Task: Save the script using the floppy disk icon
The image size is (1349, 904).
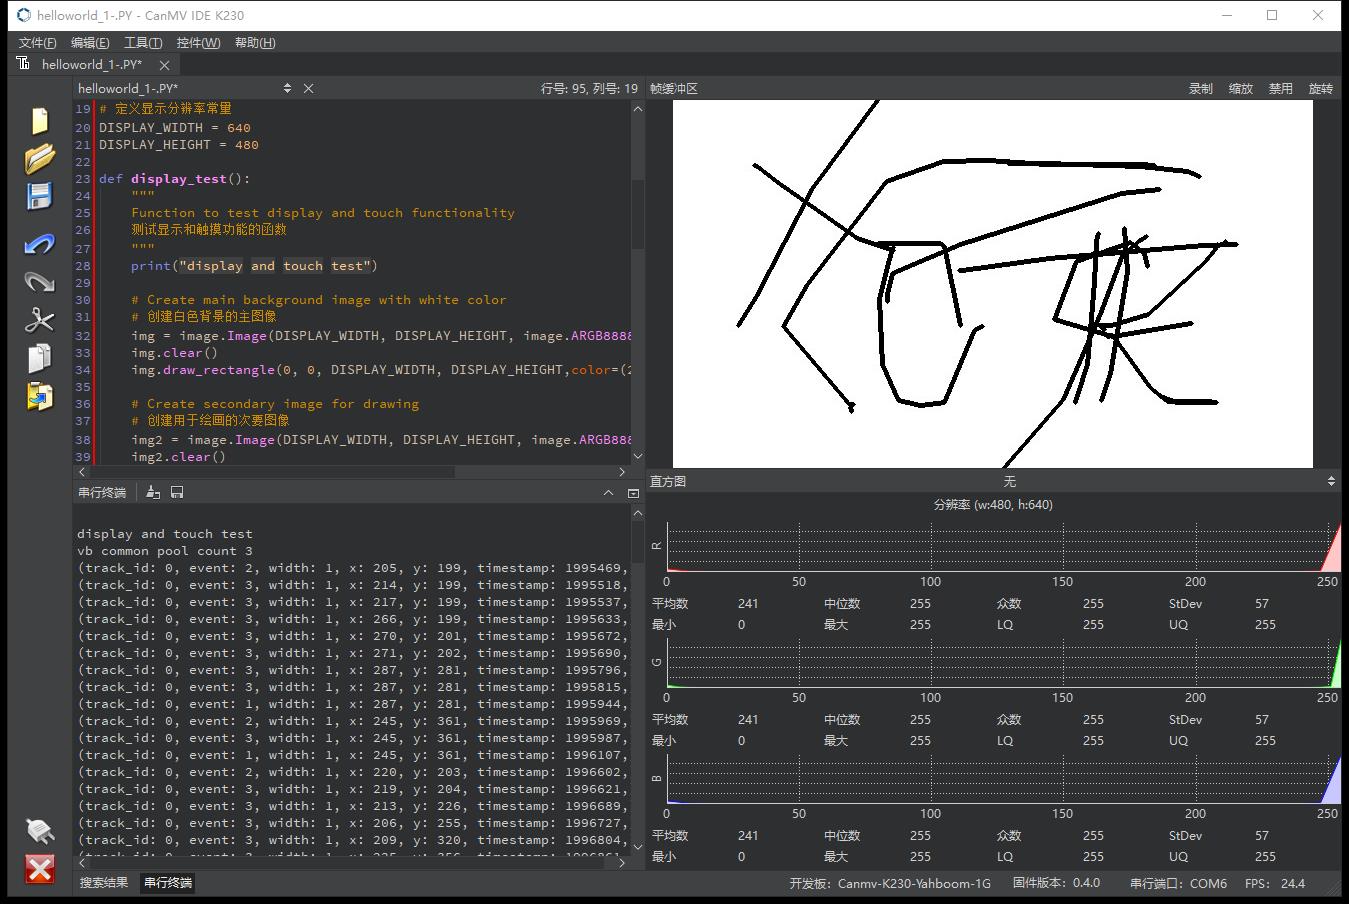Action: (x=39, y=196)
